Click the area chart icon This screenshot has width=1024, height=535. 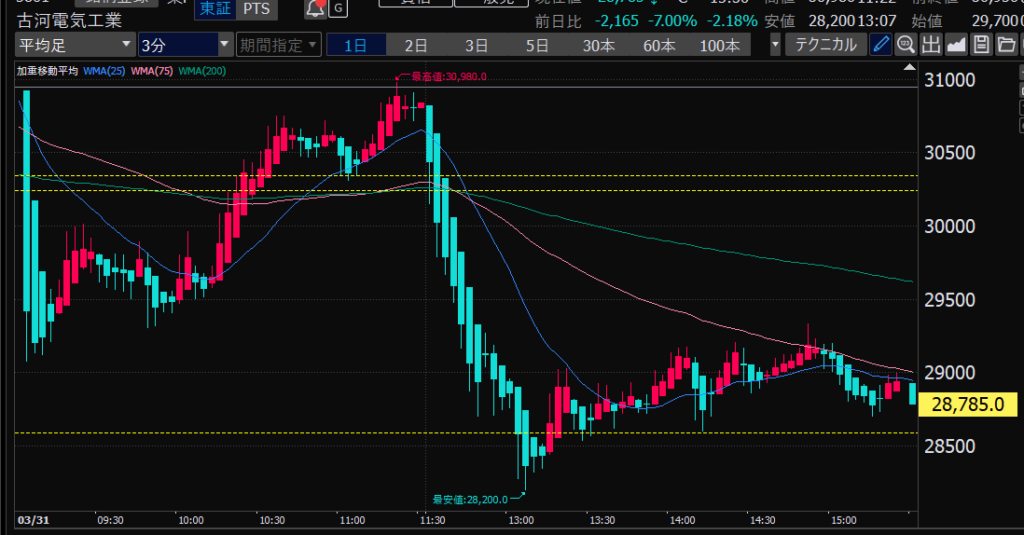point(956,44)
